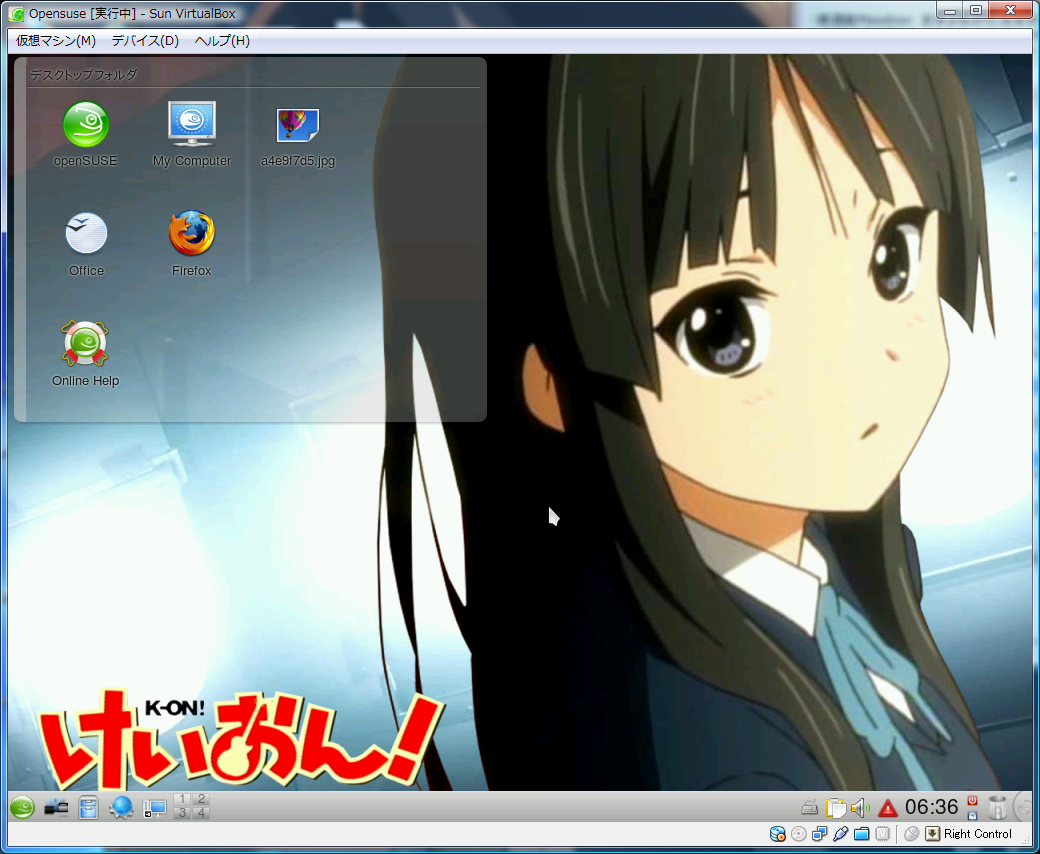Click the VirtualBox virtualization chip status icon

pos(883,834)
